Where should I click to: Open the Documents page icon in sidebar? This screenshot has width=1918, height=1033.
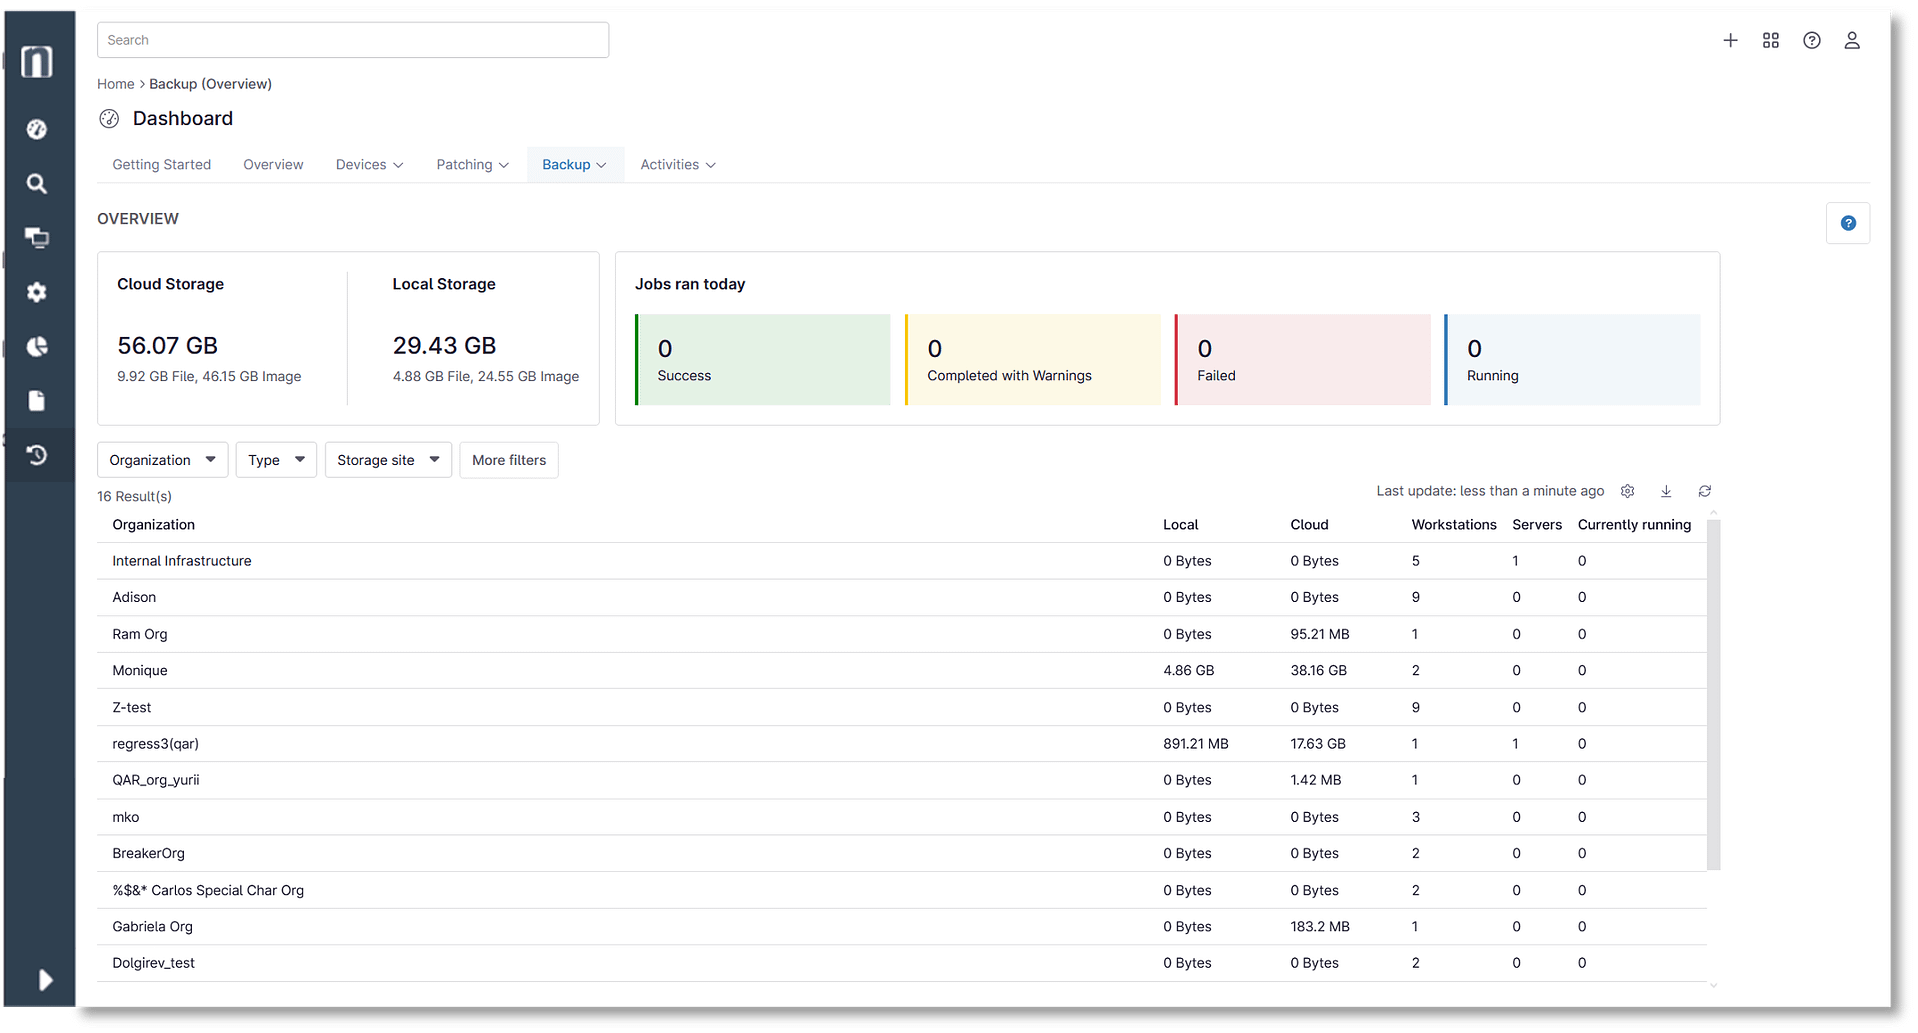click(37, 401)
